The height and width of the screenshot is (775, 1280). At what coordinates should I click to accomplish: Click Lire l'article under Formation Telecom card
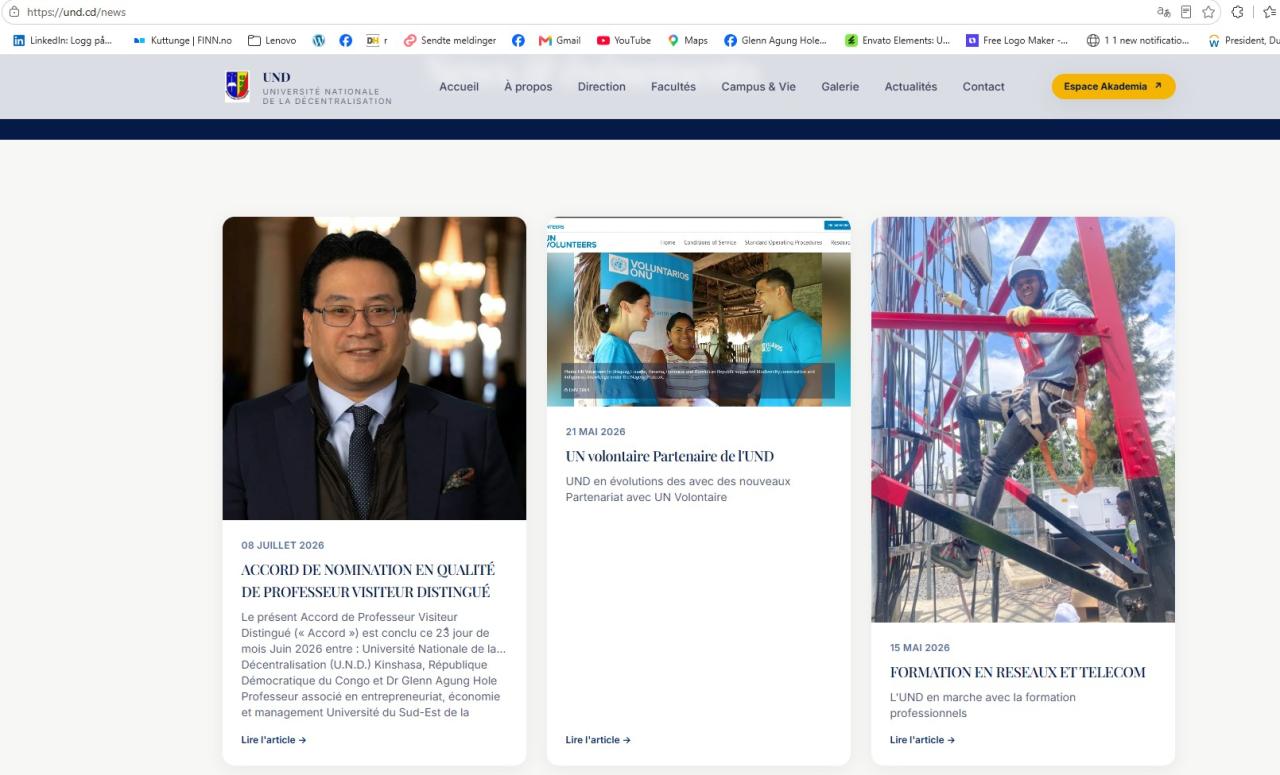[x=922, y=740]
